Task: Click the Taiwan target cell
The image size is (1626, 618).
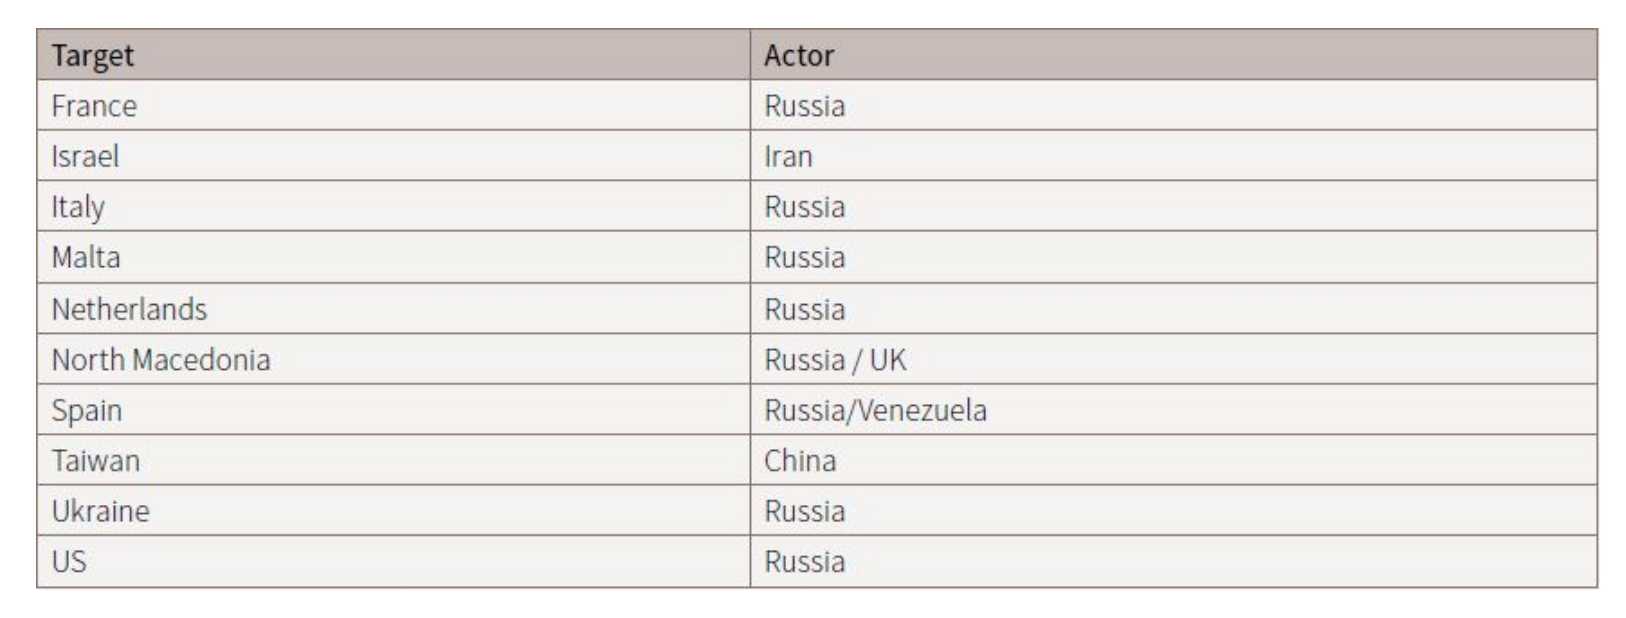Action: pos(96,461)
